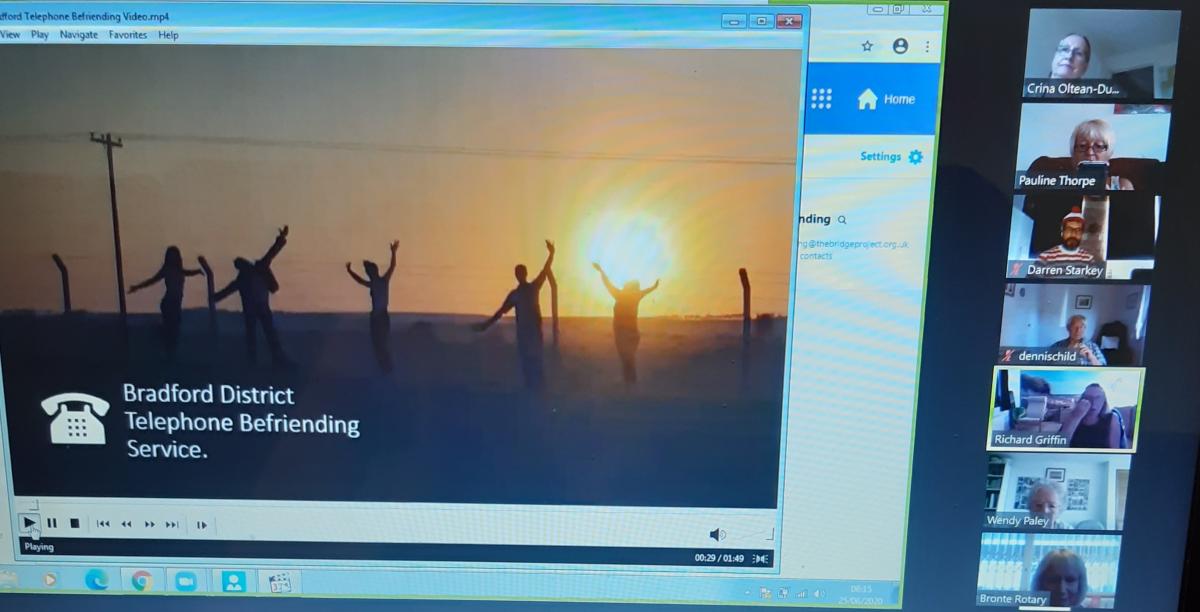Open Zoom from taskbar
The height and width of the screenshot is (612, 1200).
(x=186, y=581)
